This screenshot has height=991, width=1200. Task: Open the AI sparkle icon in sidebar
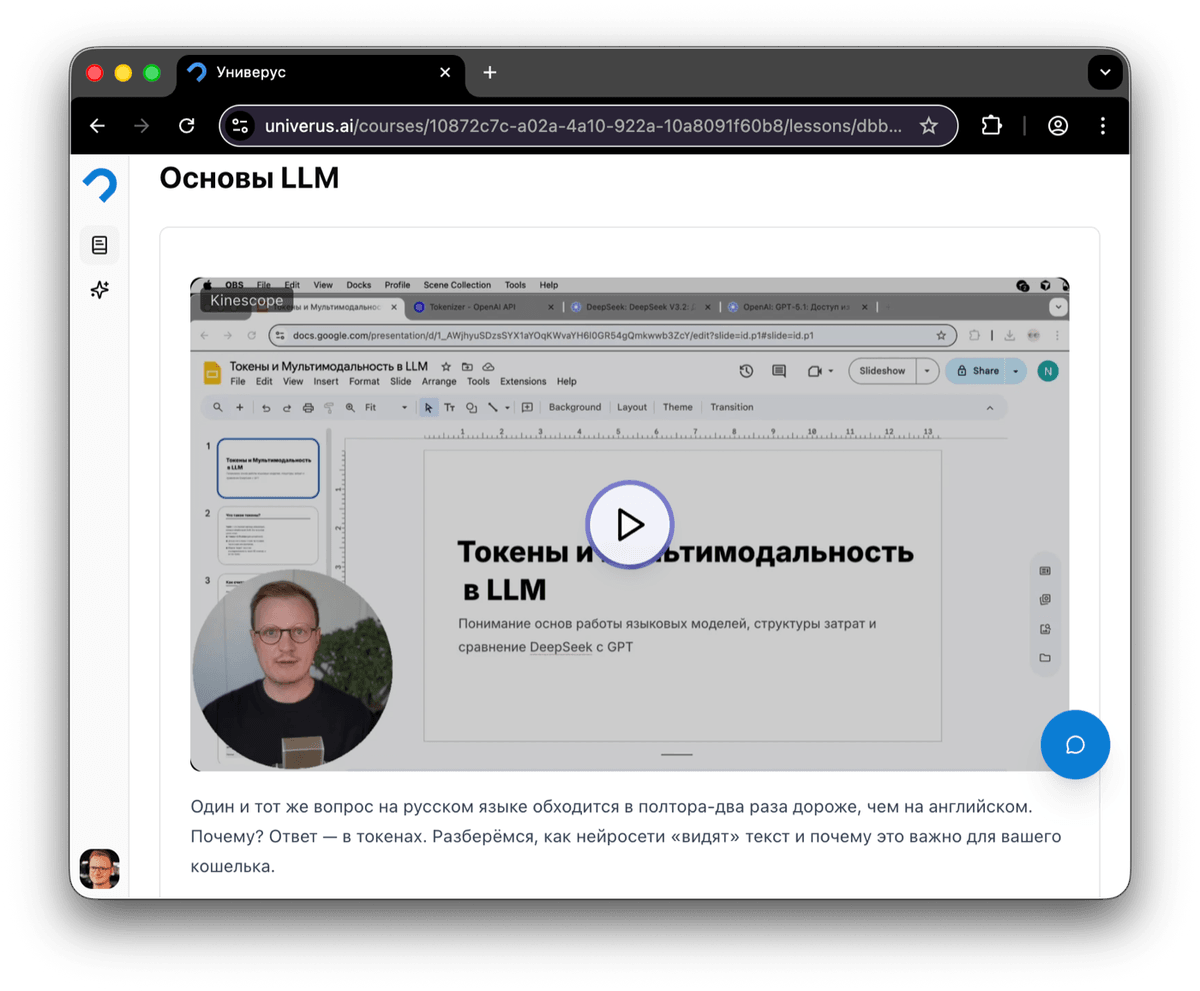99,290
